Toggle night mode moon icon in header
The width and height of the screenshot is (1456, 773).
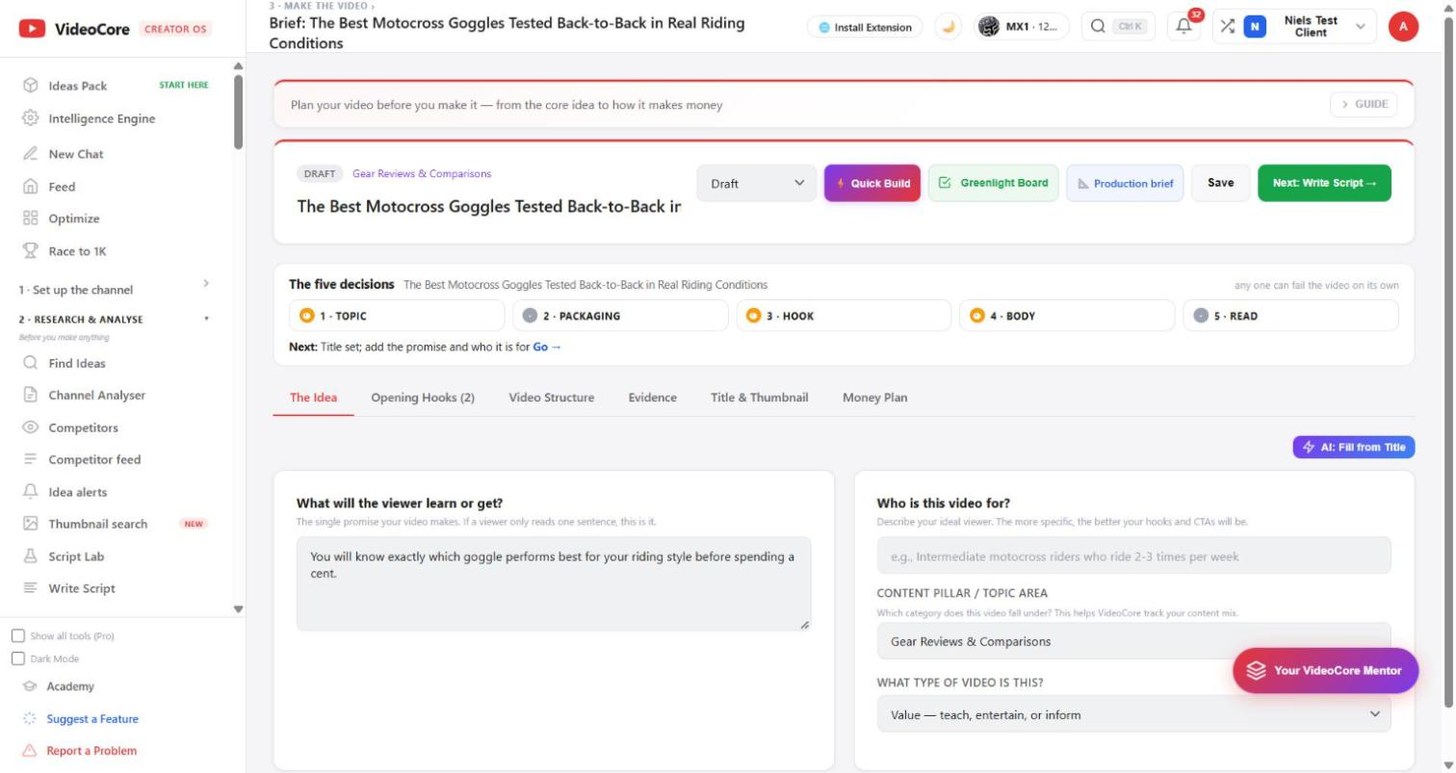pyautogui.click(x=948, y=27)
